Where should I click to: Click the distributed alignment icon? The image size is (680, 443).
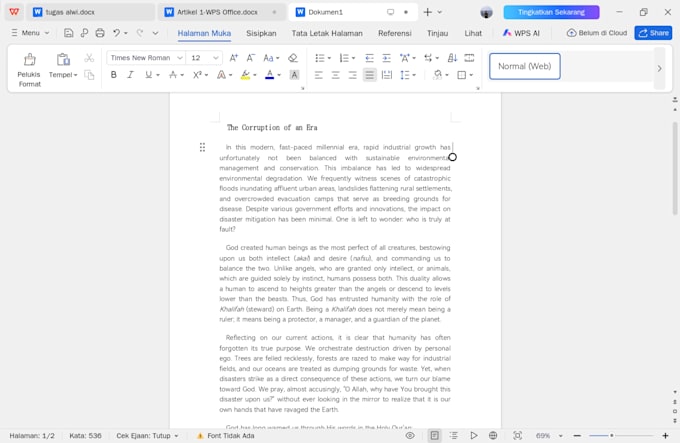pyautogui.click(x=386, y=75)
